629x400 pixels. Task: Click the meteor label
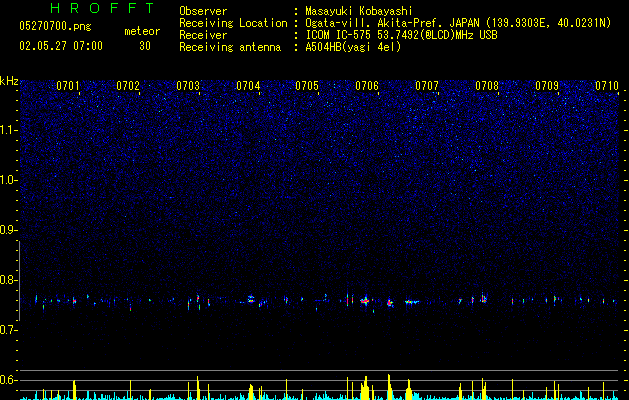click(142, 31)
